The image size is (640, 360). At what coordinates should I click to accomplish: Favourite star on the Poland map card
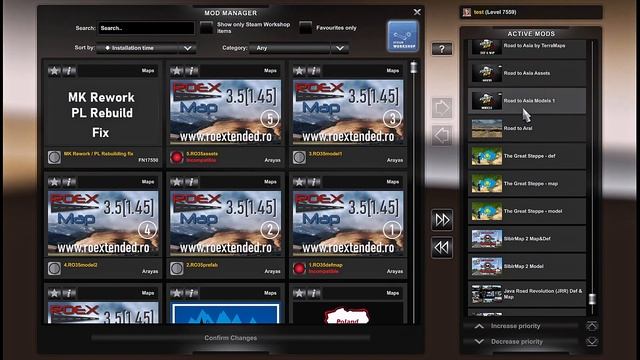pos(299,293)
